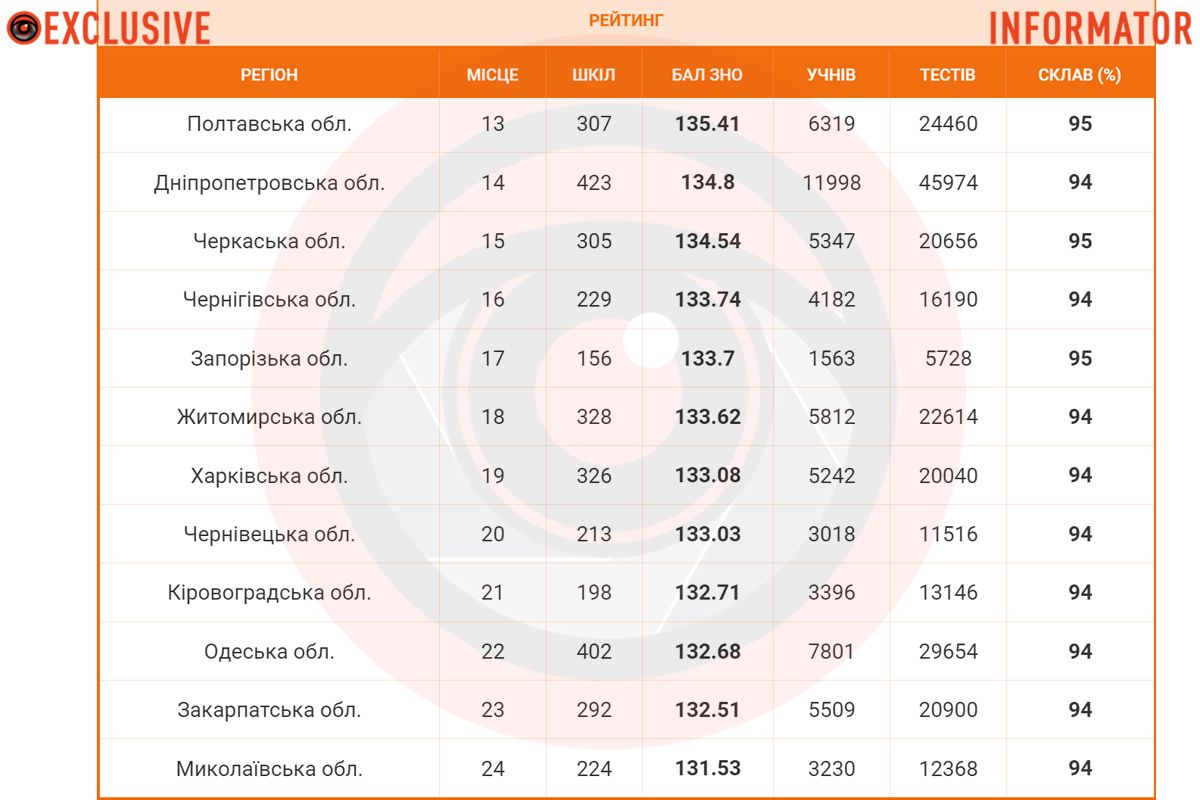Click Одеська обл. score 132.68
Viewport: 1200px width, 800px height.
pos(707,652)
